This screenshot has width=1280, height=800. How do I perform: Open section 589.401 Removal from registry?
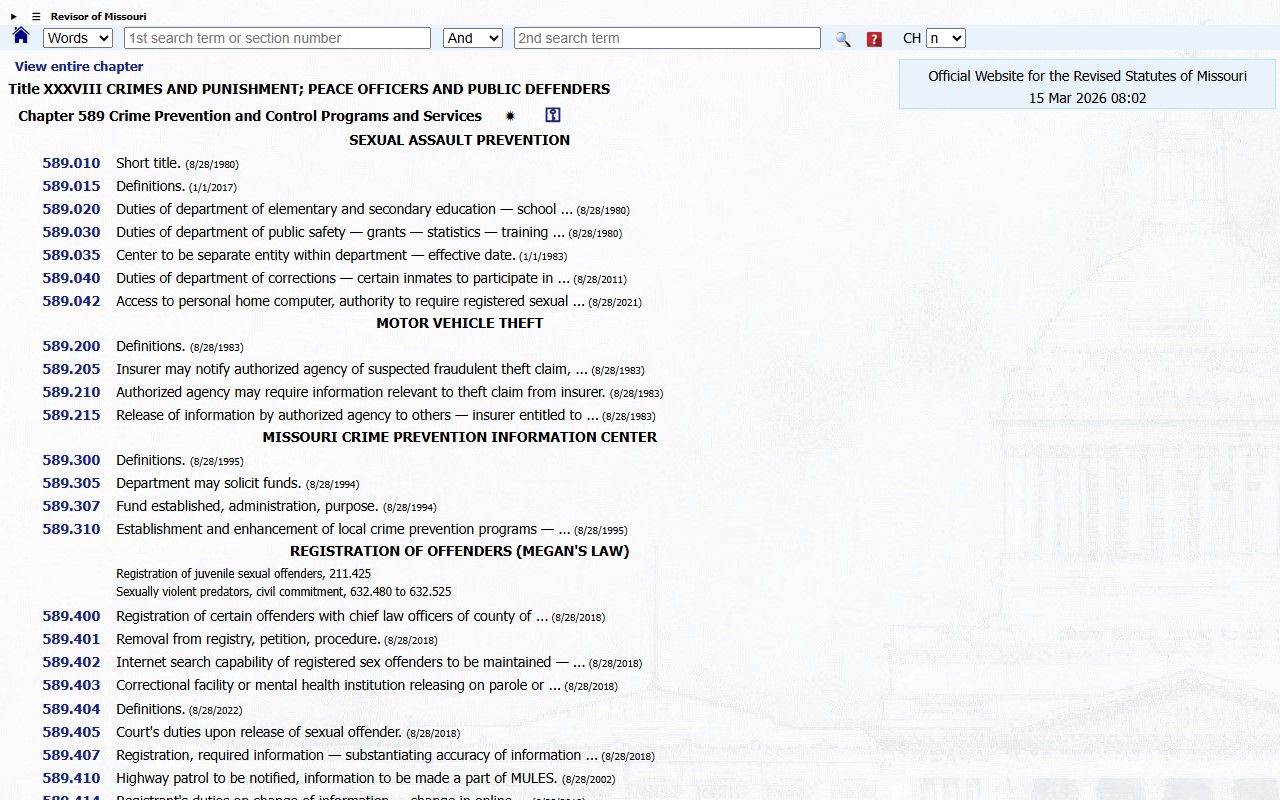pyautogui.click(x=71, y=639)
